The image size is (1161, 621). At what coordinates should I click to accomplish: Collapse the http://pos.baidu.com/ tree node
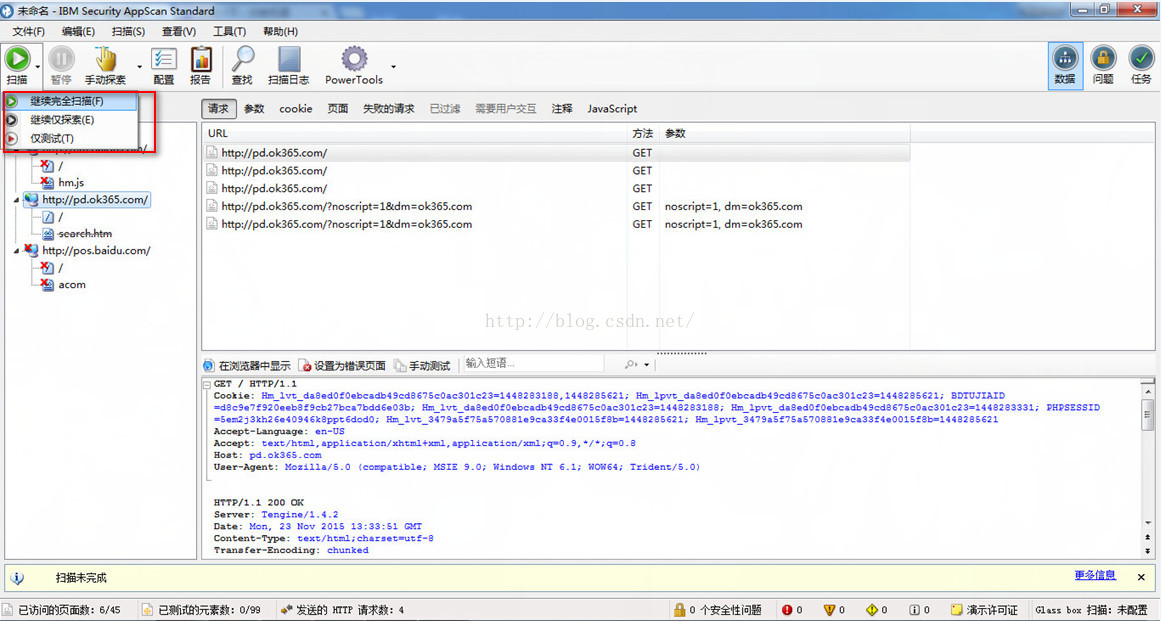click(x=16, y=251)
